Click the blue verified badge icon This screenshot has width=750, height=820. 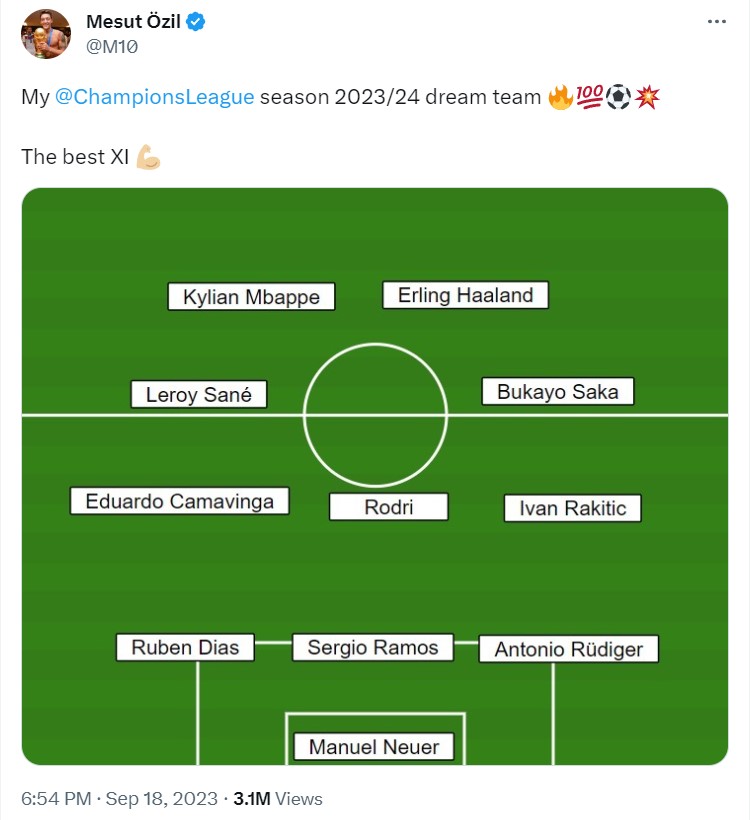coord(197,22)
